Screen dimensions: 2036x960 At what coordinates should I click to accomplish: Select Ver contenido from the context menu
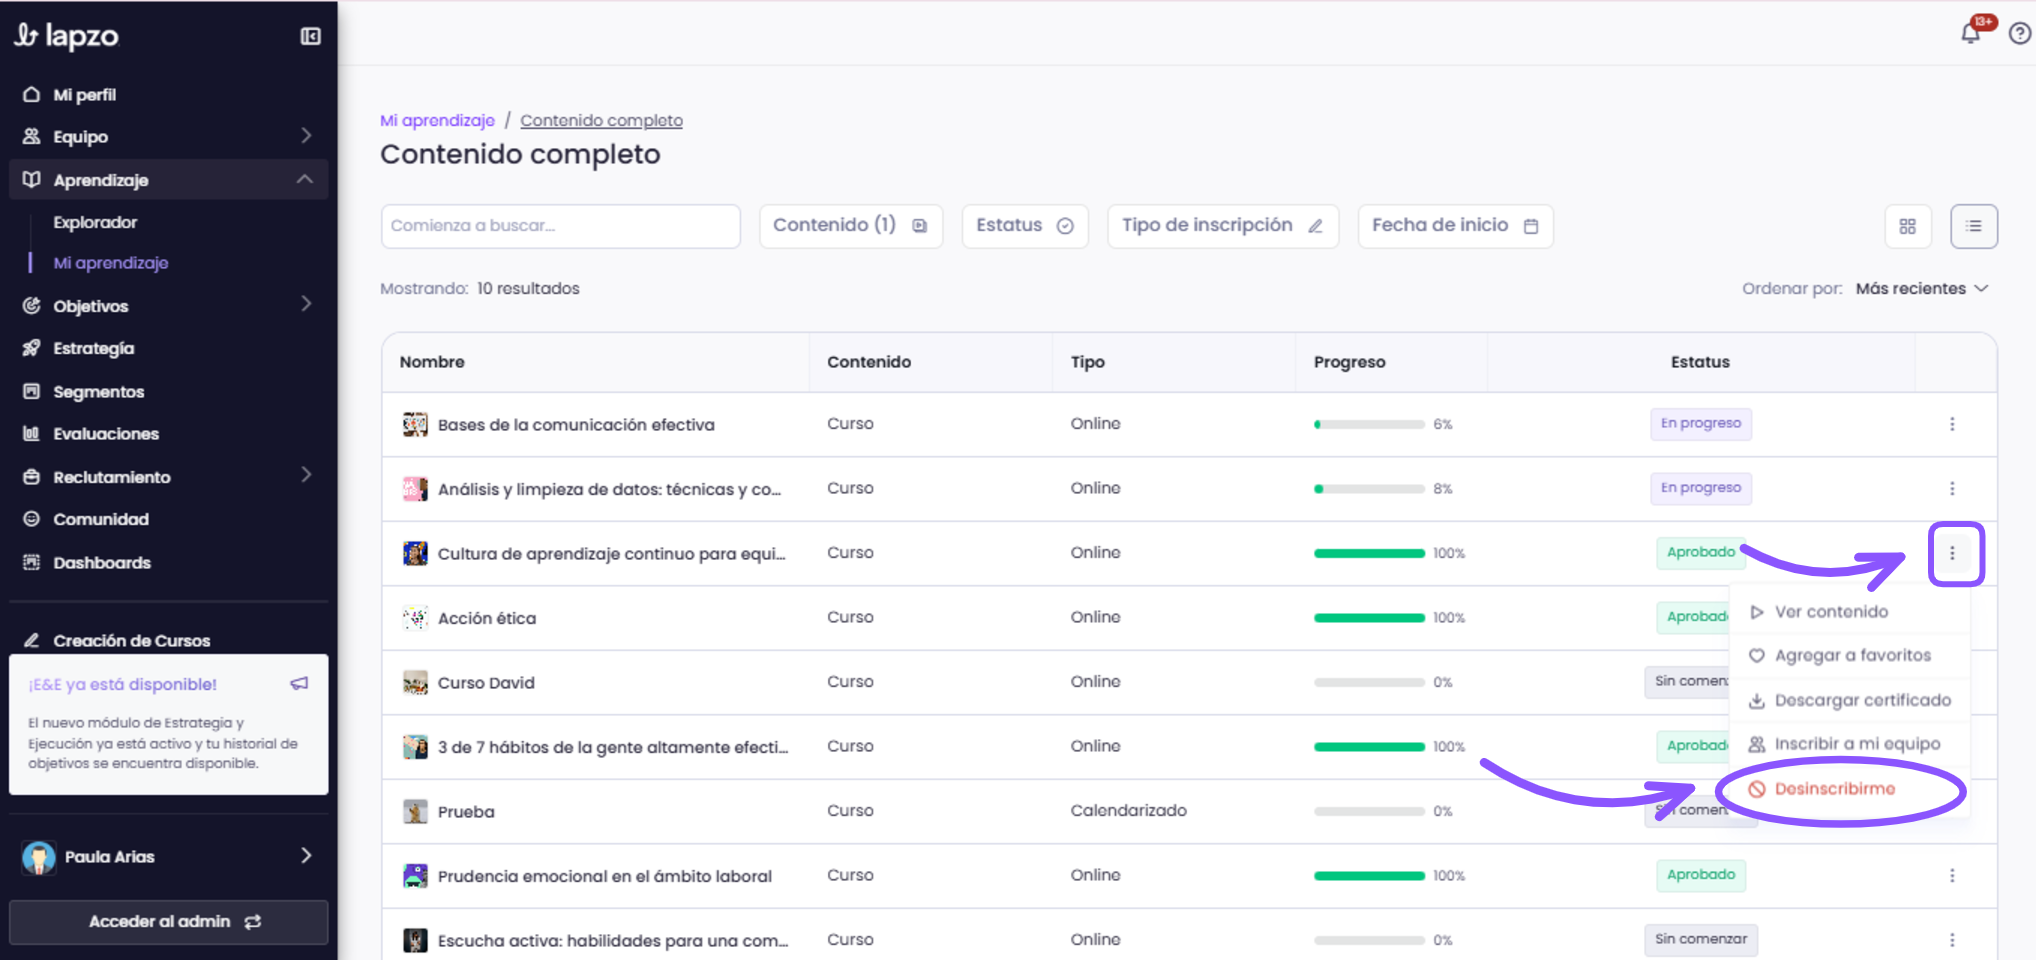(x=1849, y=612)
